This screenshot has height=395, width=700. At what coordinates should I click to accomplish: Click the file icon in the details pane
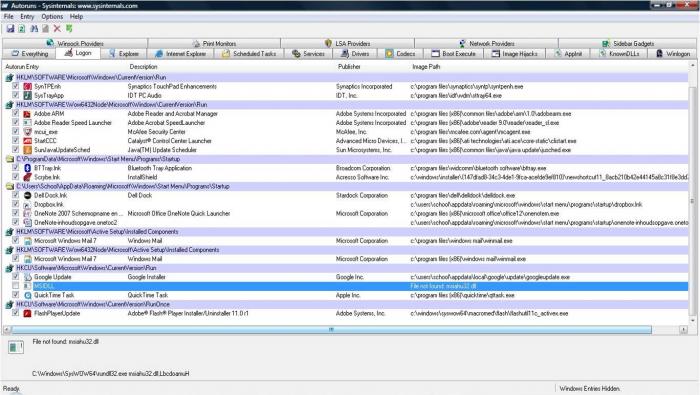(16, 347)
